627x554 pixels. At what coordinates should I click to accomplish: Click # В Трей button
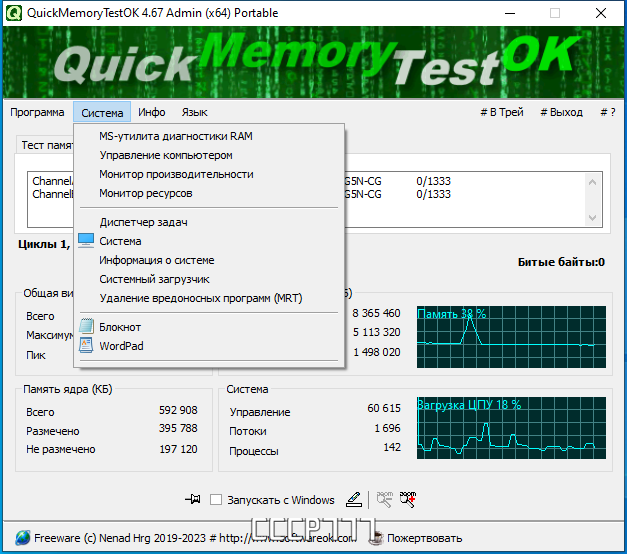[502, 112]
